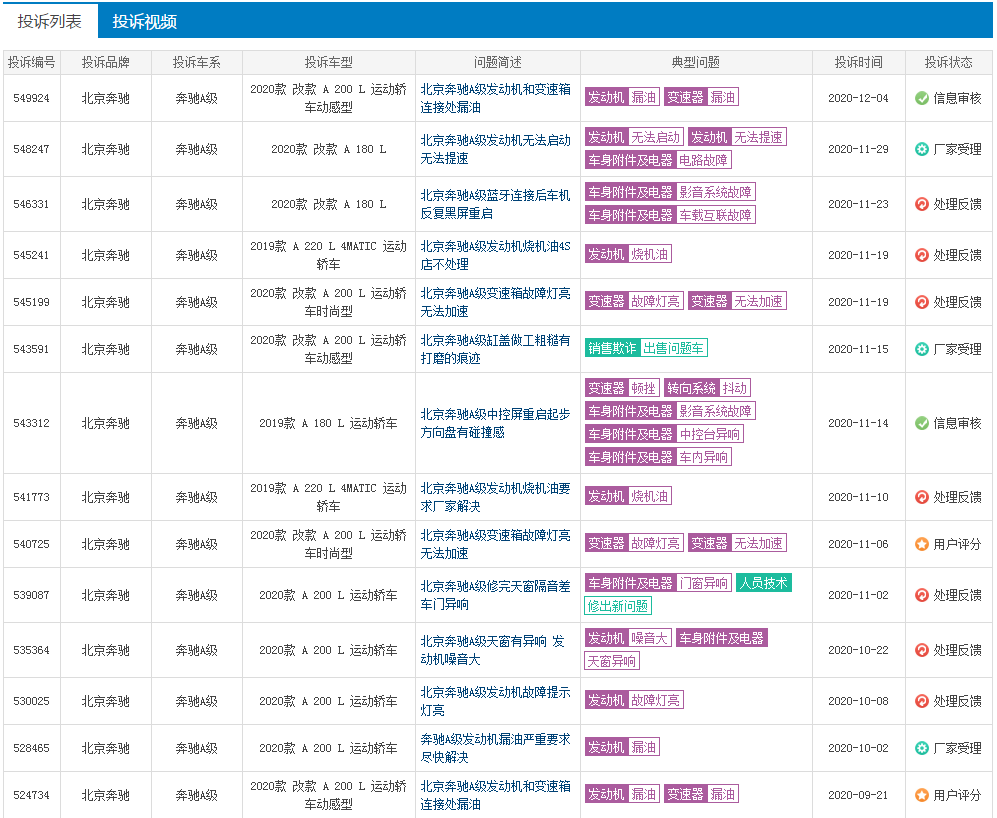
Task: Click the 发动机 无法提速 tag
Action: coord(738,137)
